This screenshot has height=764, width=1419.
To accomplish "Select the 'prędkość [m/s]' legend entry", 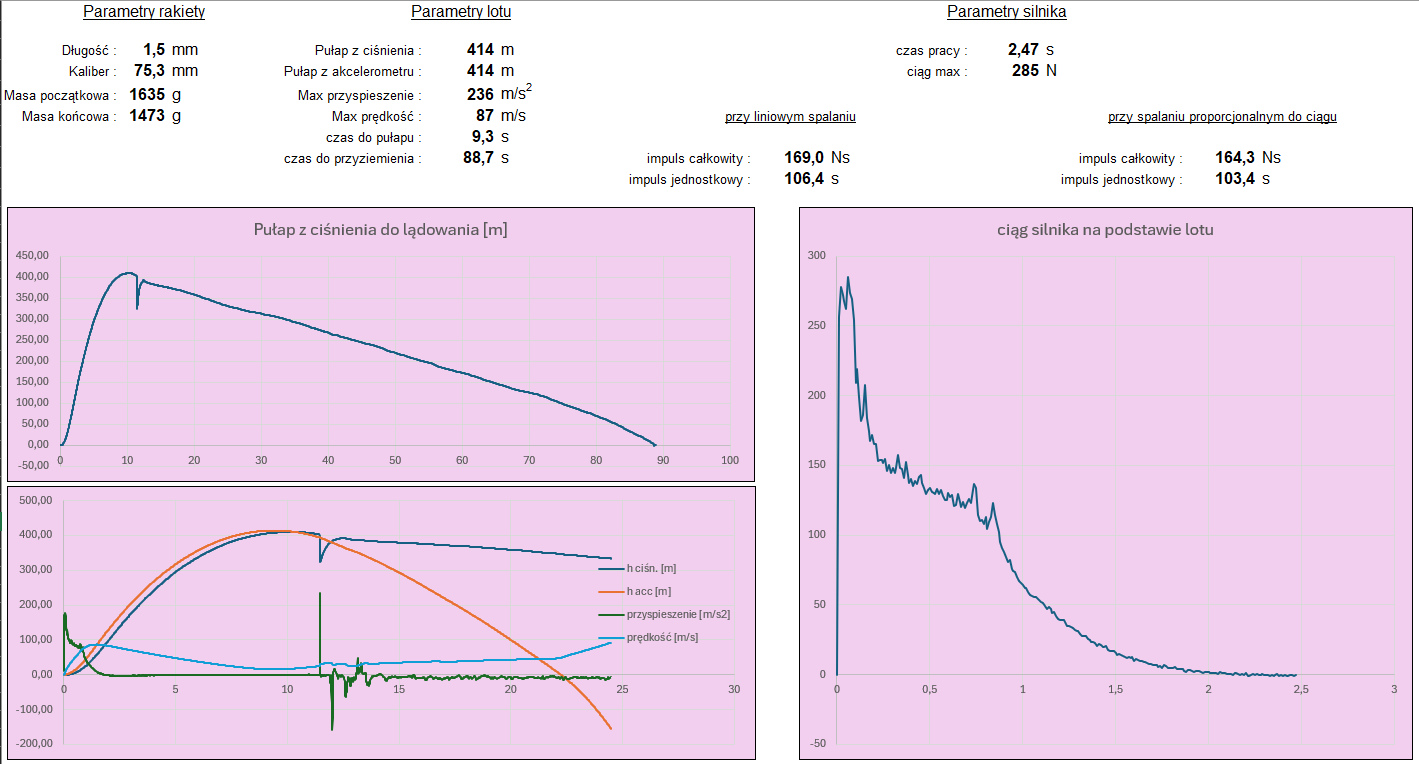I will (662, 637).
